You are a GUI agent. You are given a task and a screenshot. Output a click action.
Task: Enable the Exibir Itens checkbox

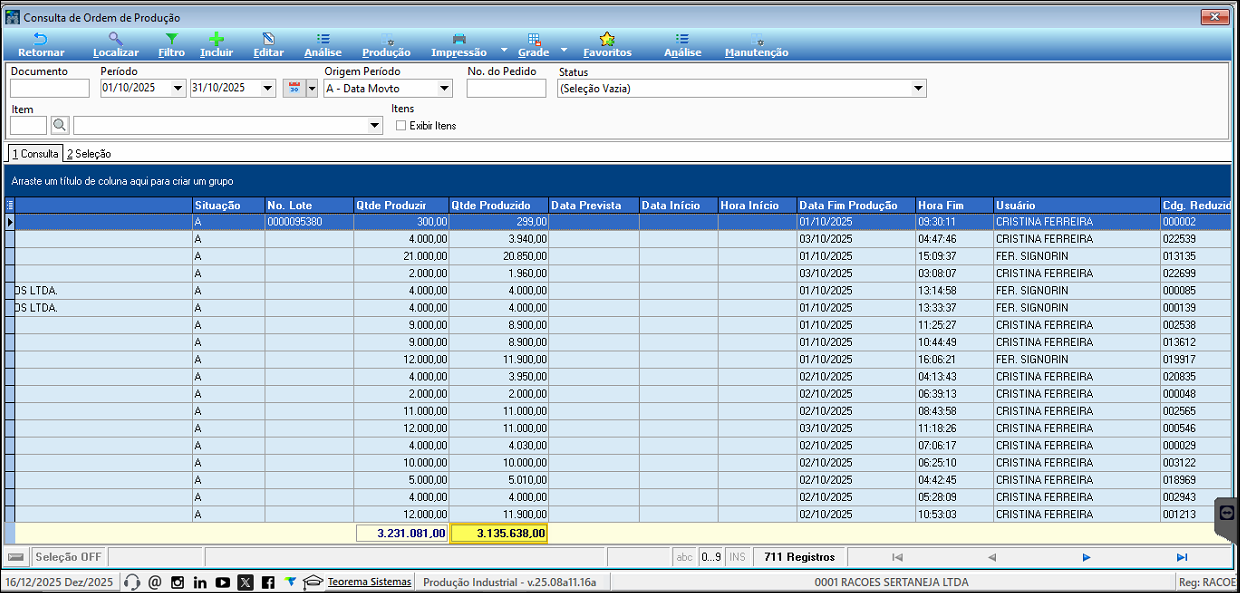click(x=401, y=126)
